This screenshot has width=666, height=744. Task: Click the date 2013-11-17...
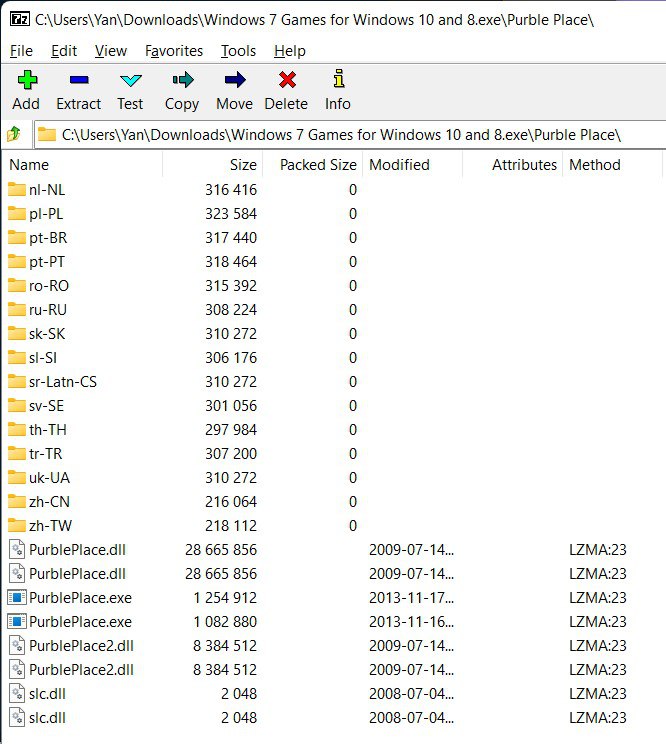(x=411, y=597)
